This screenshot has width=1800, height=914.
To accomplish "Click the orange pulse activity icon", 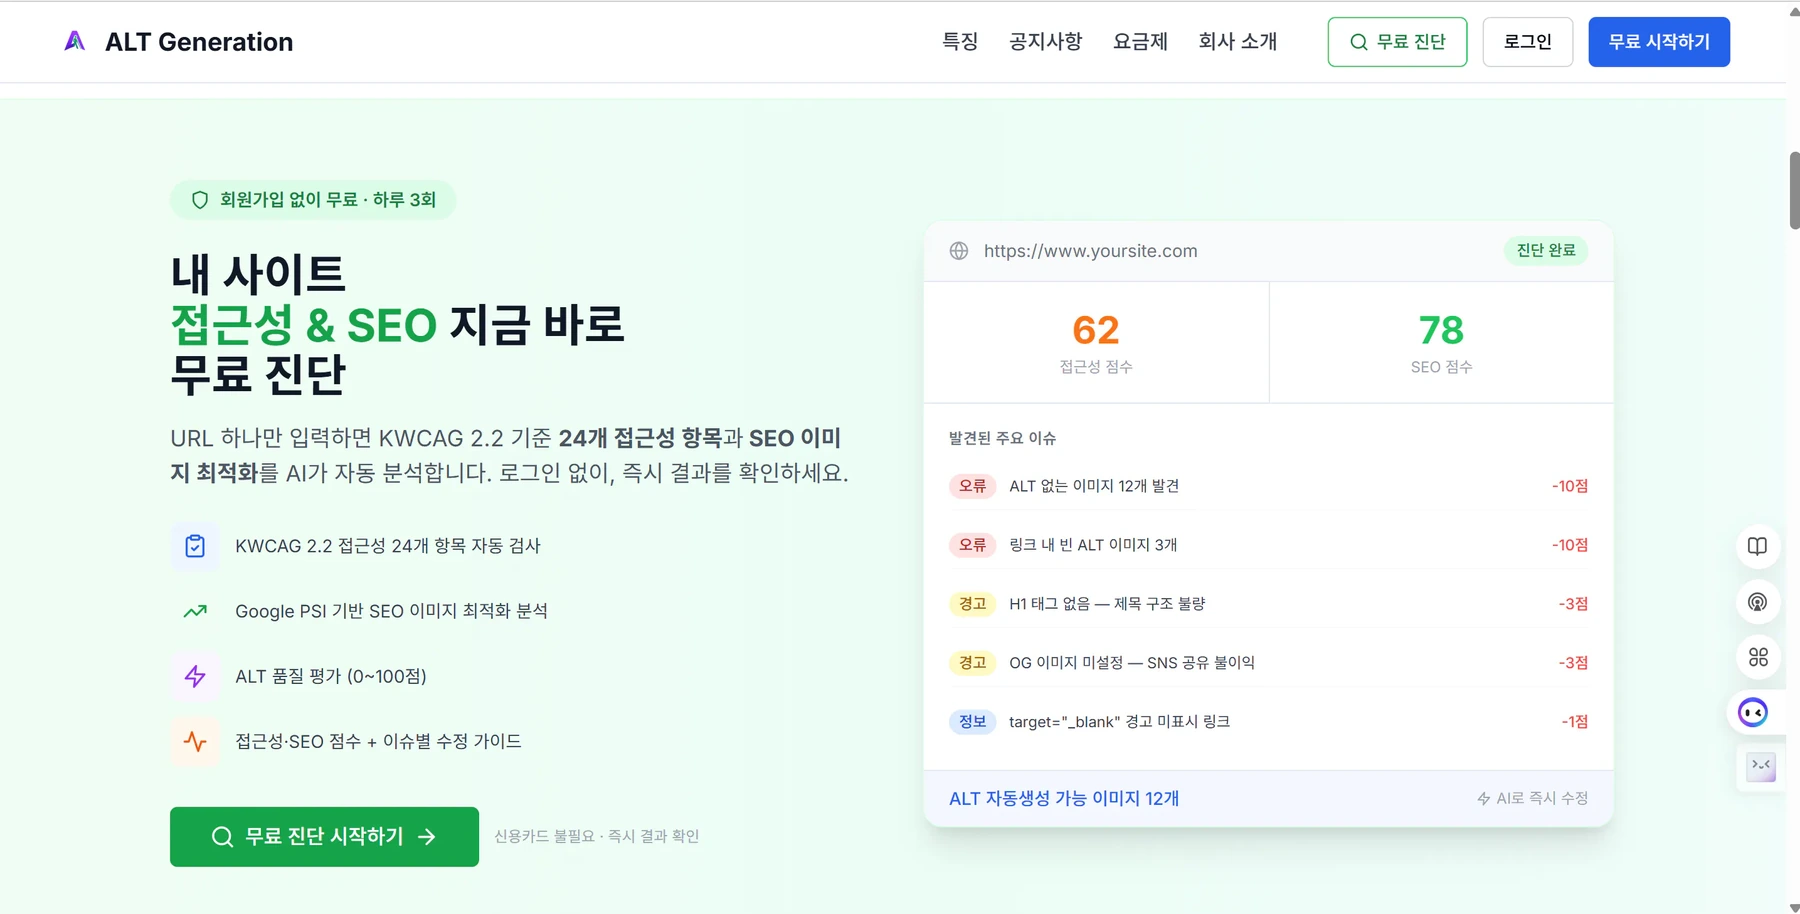I will [x=195, y=741].
